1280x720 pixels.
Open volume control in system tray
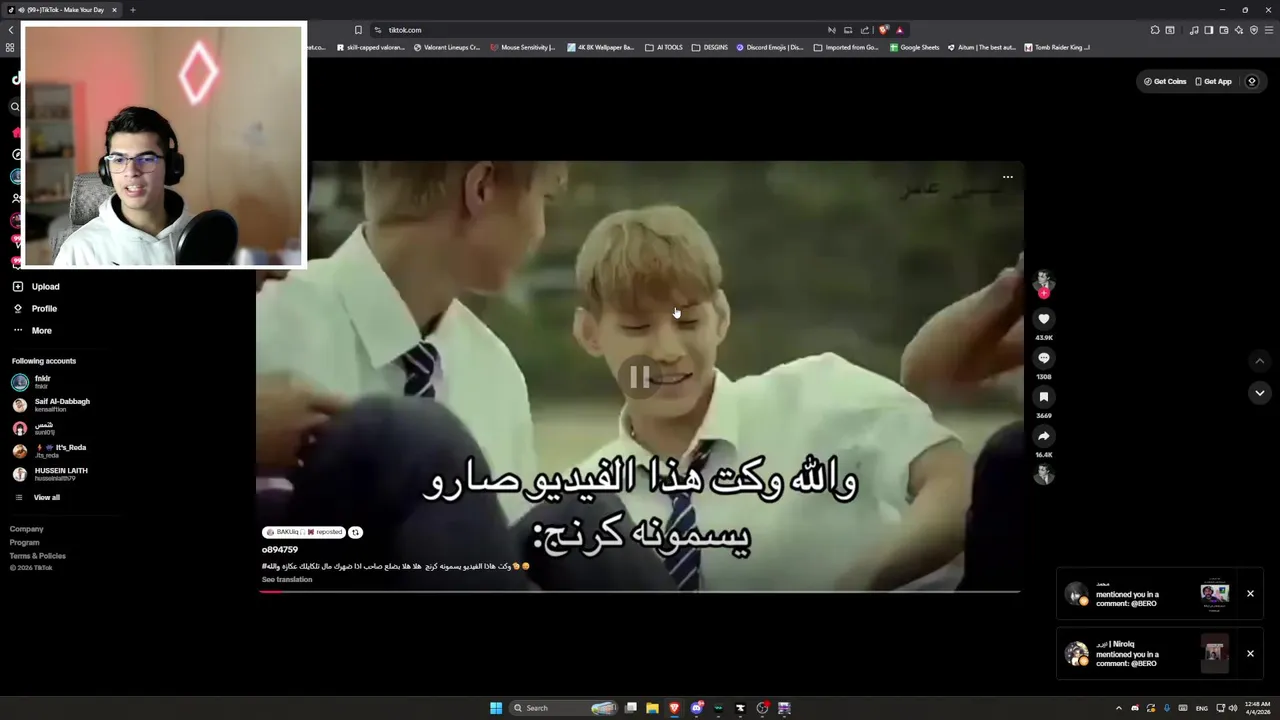pos(1232,708)
